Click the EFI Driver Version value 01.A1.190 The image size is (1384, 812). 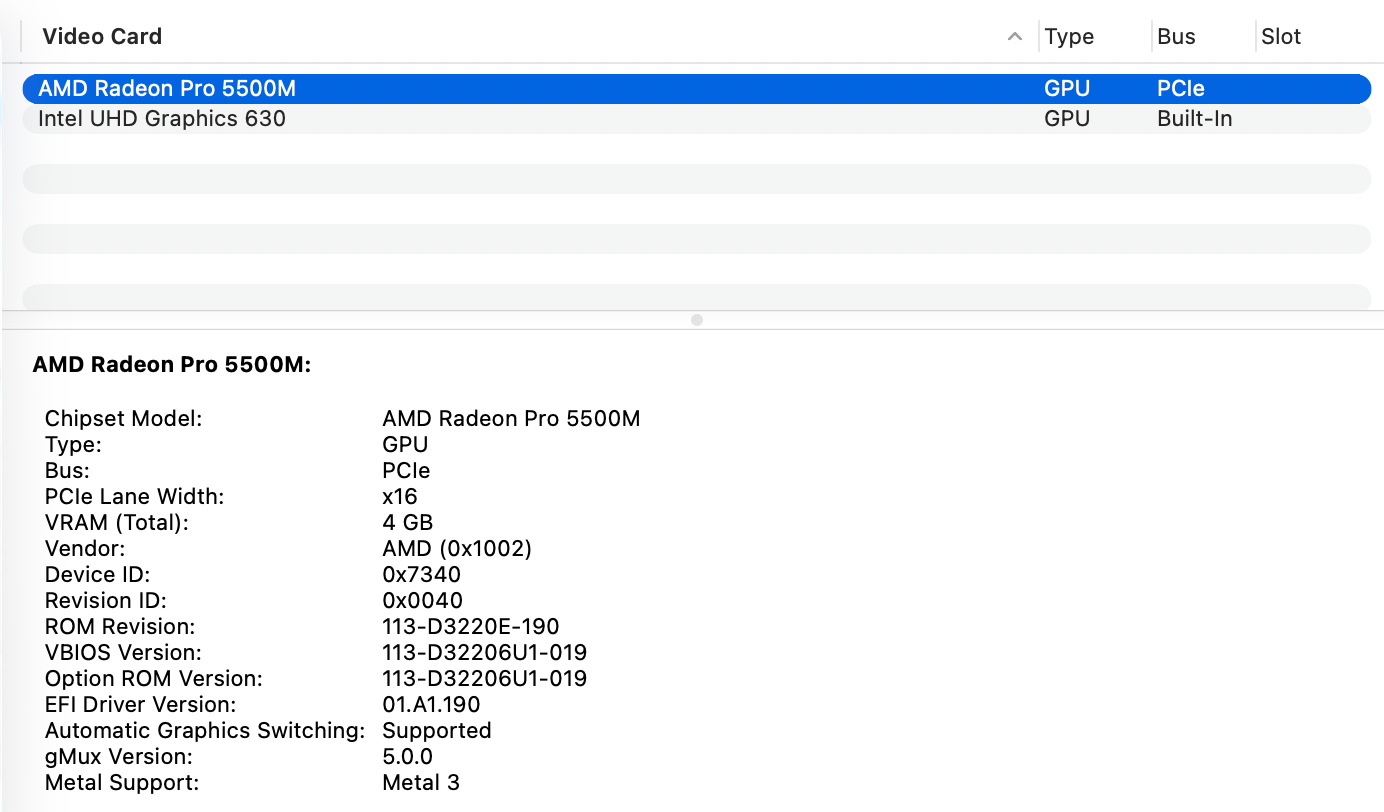coord(431,705)
